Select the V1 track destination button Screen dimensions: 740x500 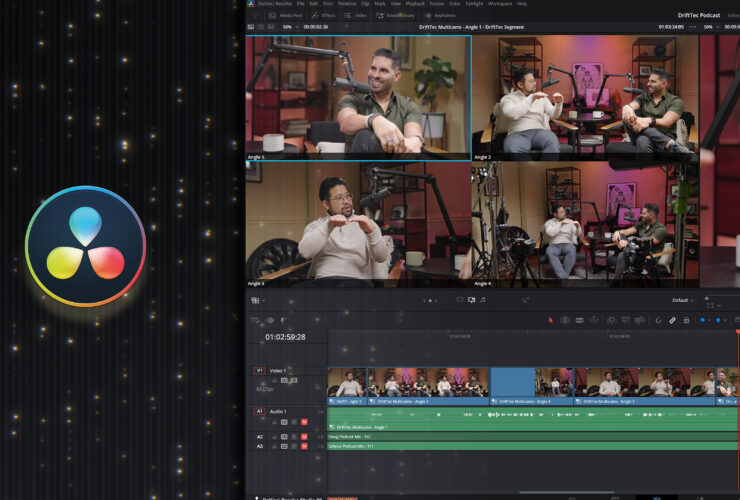pos(259,370)
